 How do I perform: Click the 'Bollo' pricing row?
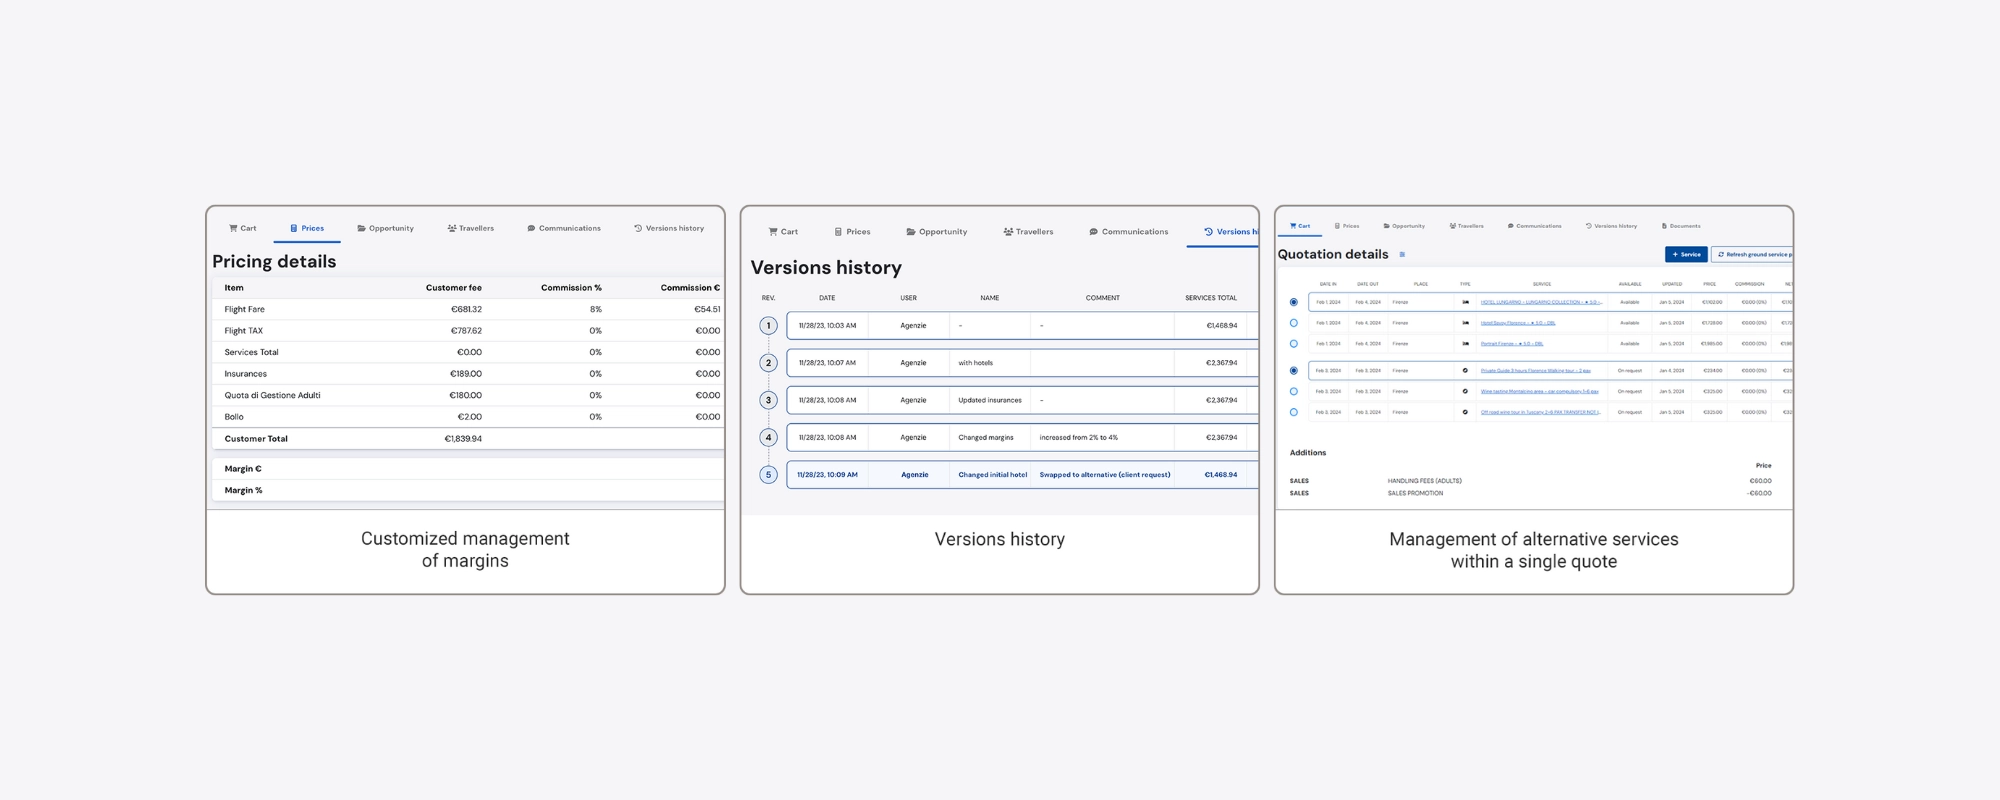[x=468, y=417]
